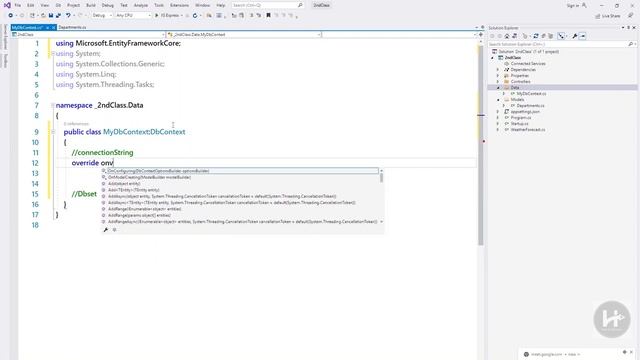This screenshot has height=360, width=640.
Task: Select Program.cs in Solution Explorer
Action: 520,118
